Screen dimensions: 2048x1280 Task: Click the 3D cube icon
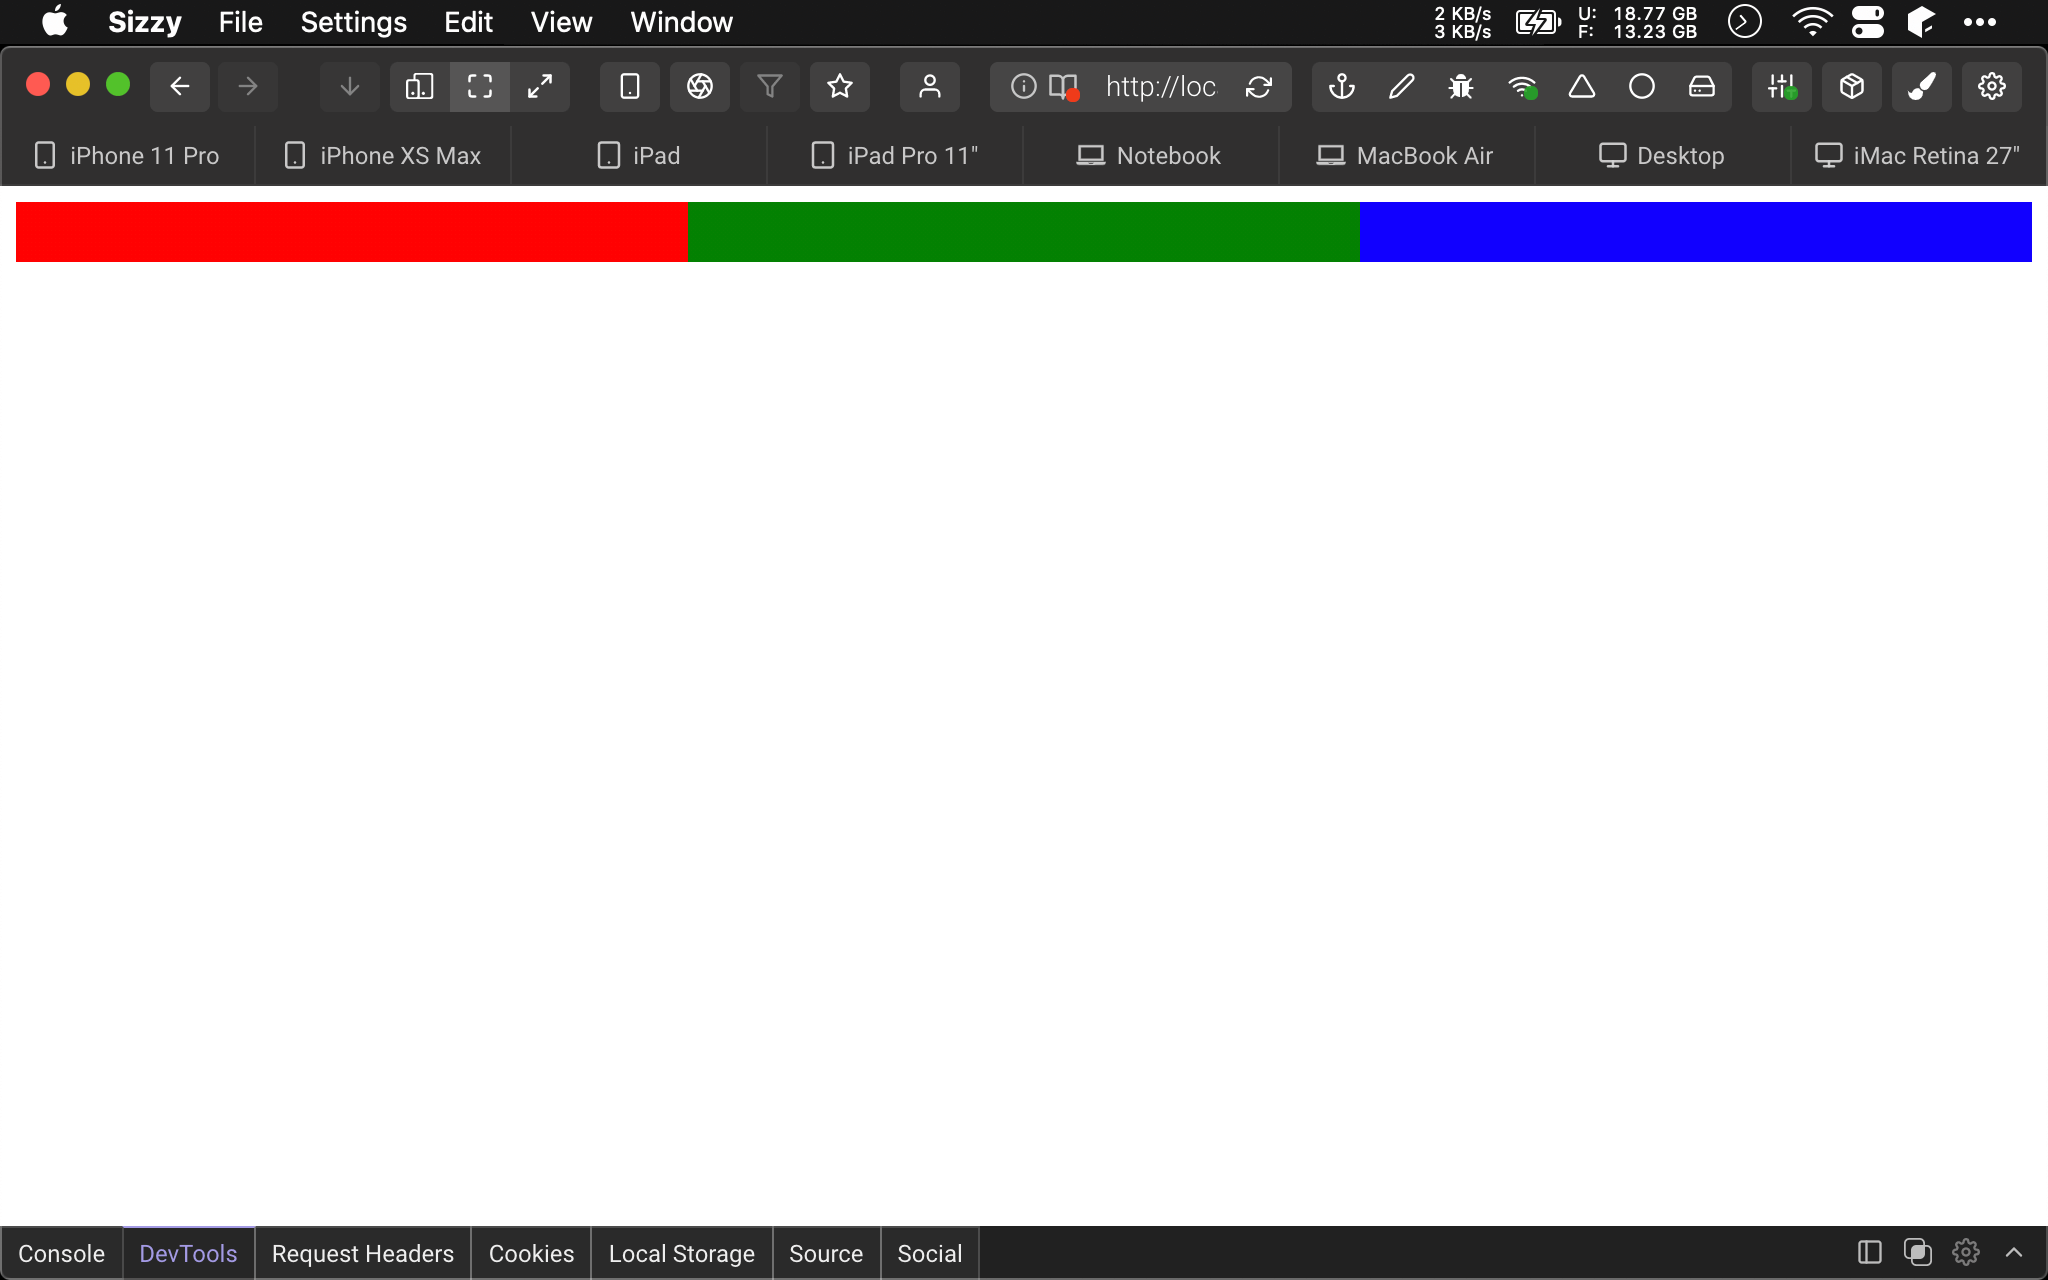[x=1851, y=87]
